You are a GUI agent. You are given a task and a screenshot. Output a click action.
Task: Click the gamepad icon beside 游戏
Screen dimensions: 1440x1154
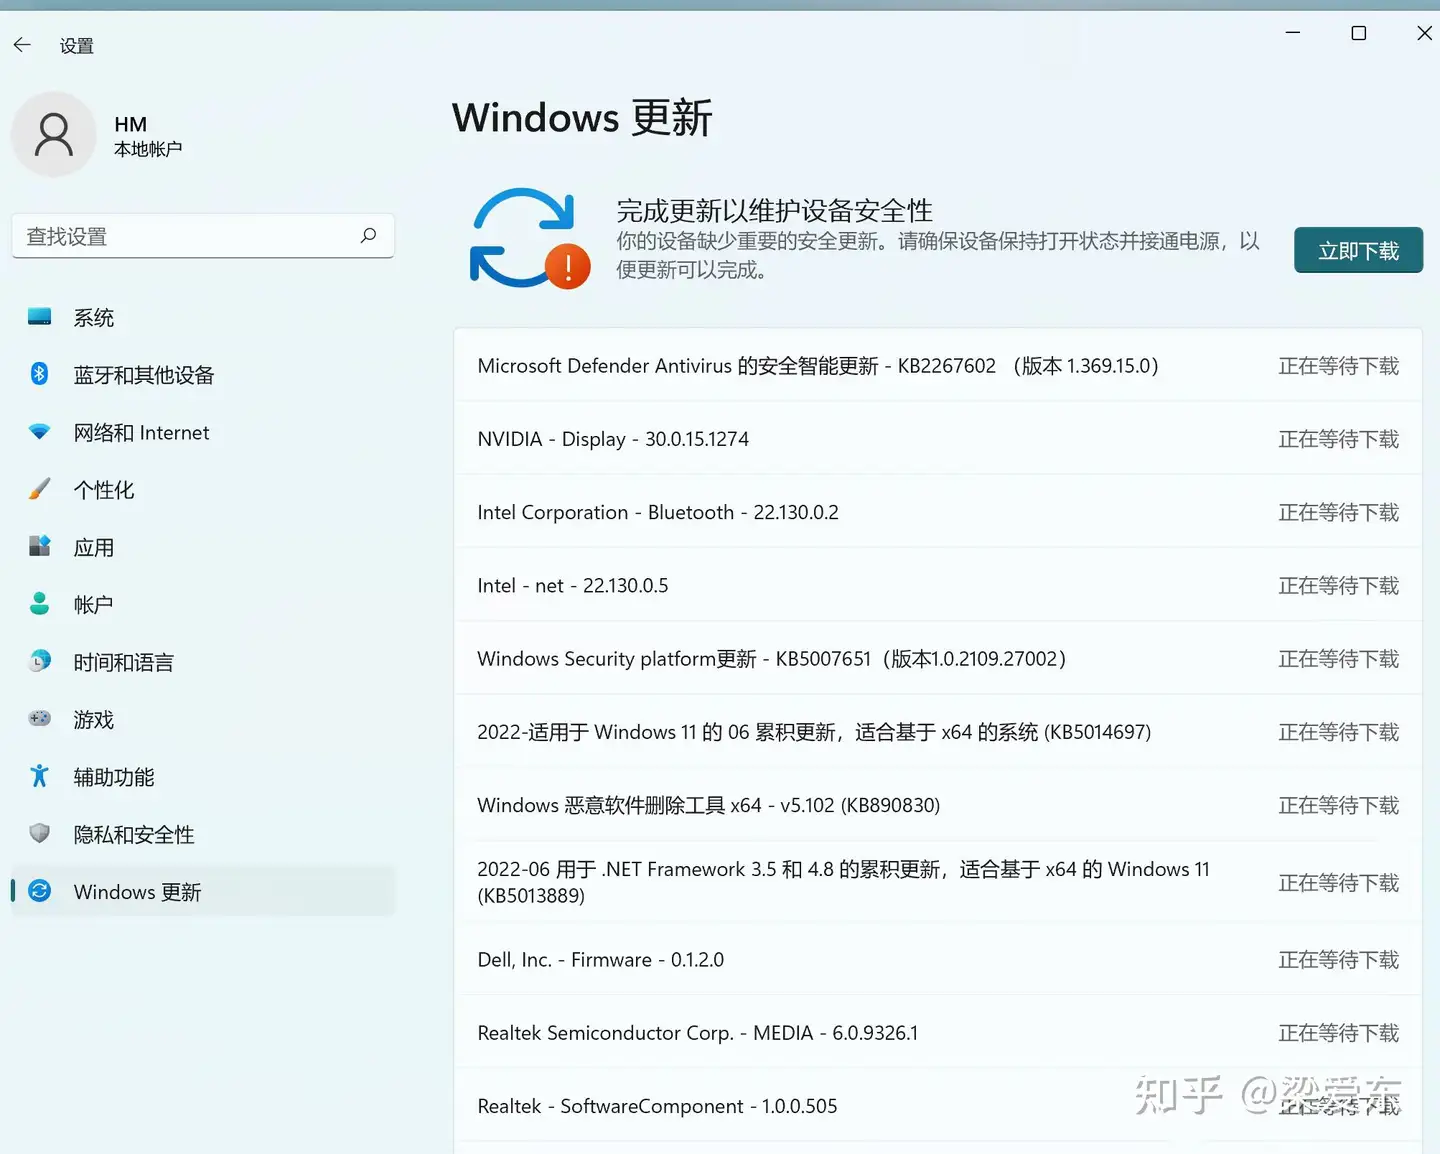click(39, 718)
